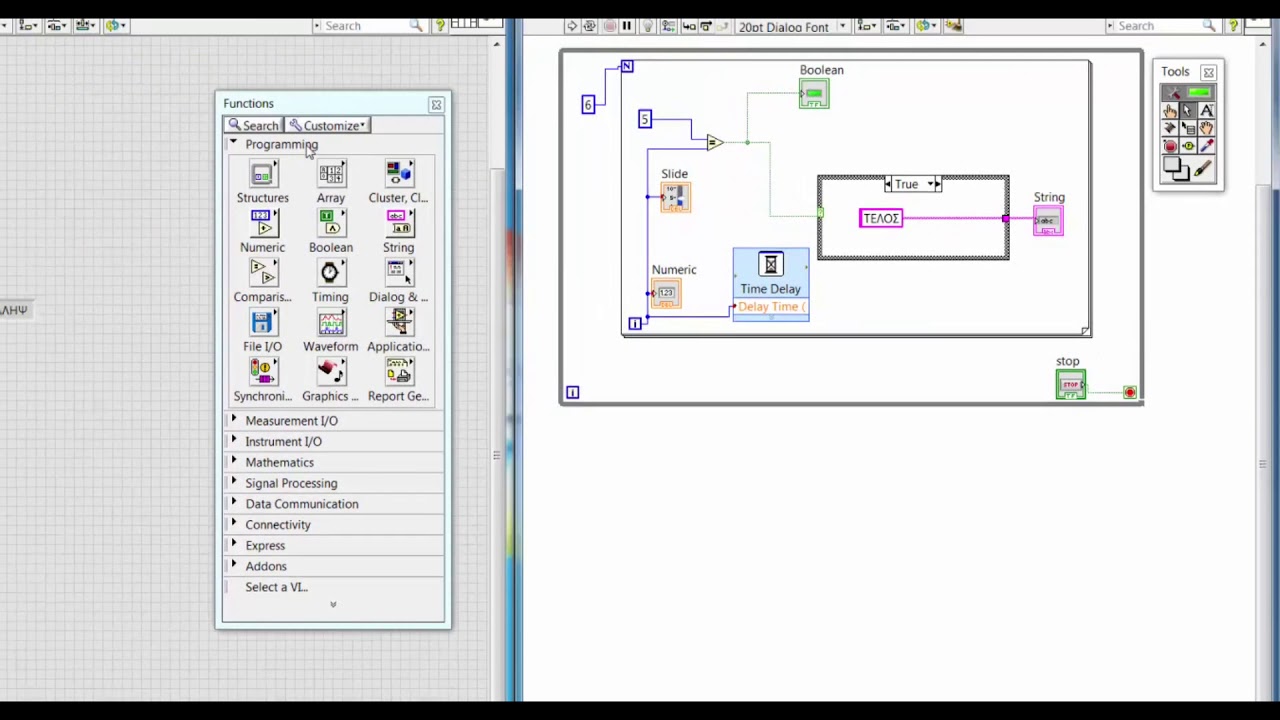1280x720 pixels.
Task: Select the Edit Text tool
Action: 1206,110
